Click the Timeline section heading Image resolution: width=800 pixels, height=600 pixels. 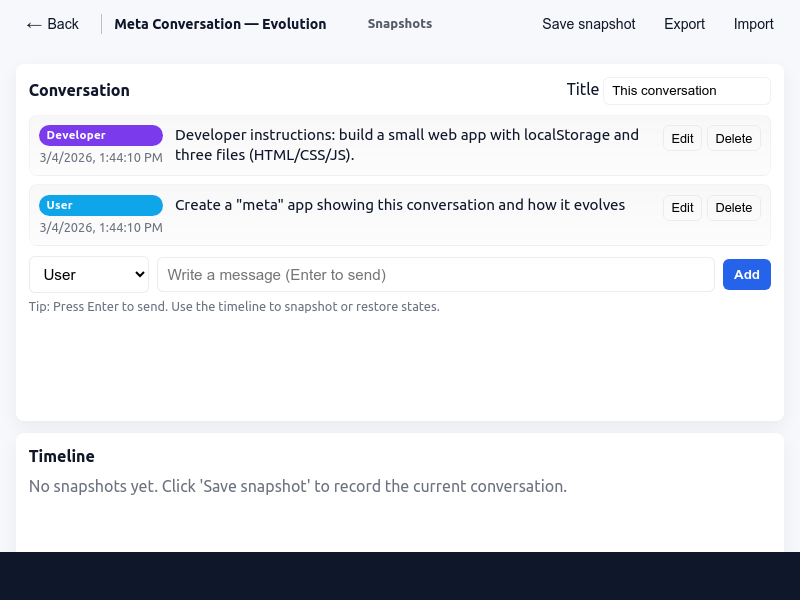(x=61, y=456)
